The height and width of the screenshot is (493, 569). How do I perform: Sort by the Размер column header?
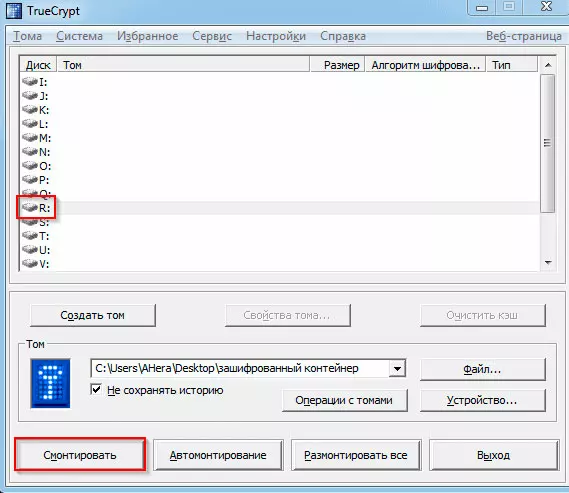point(337,65)
